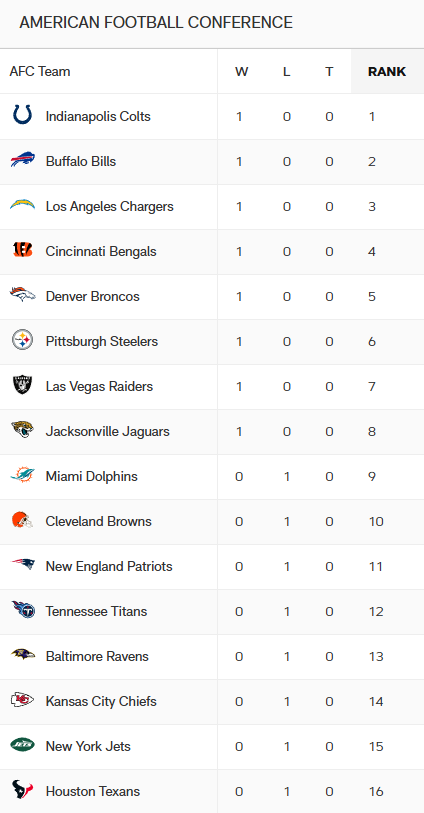Open the Tennessee Titans team link
The image size is (424, 813).
[x=96, y=611]
